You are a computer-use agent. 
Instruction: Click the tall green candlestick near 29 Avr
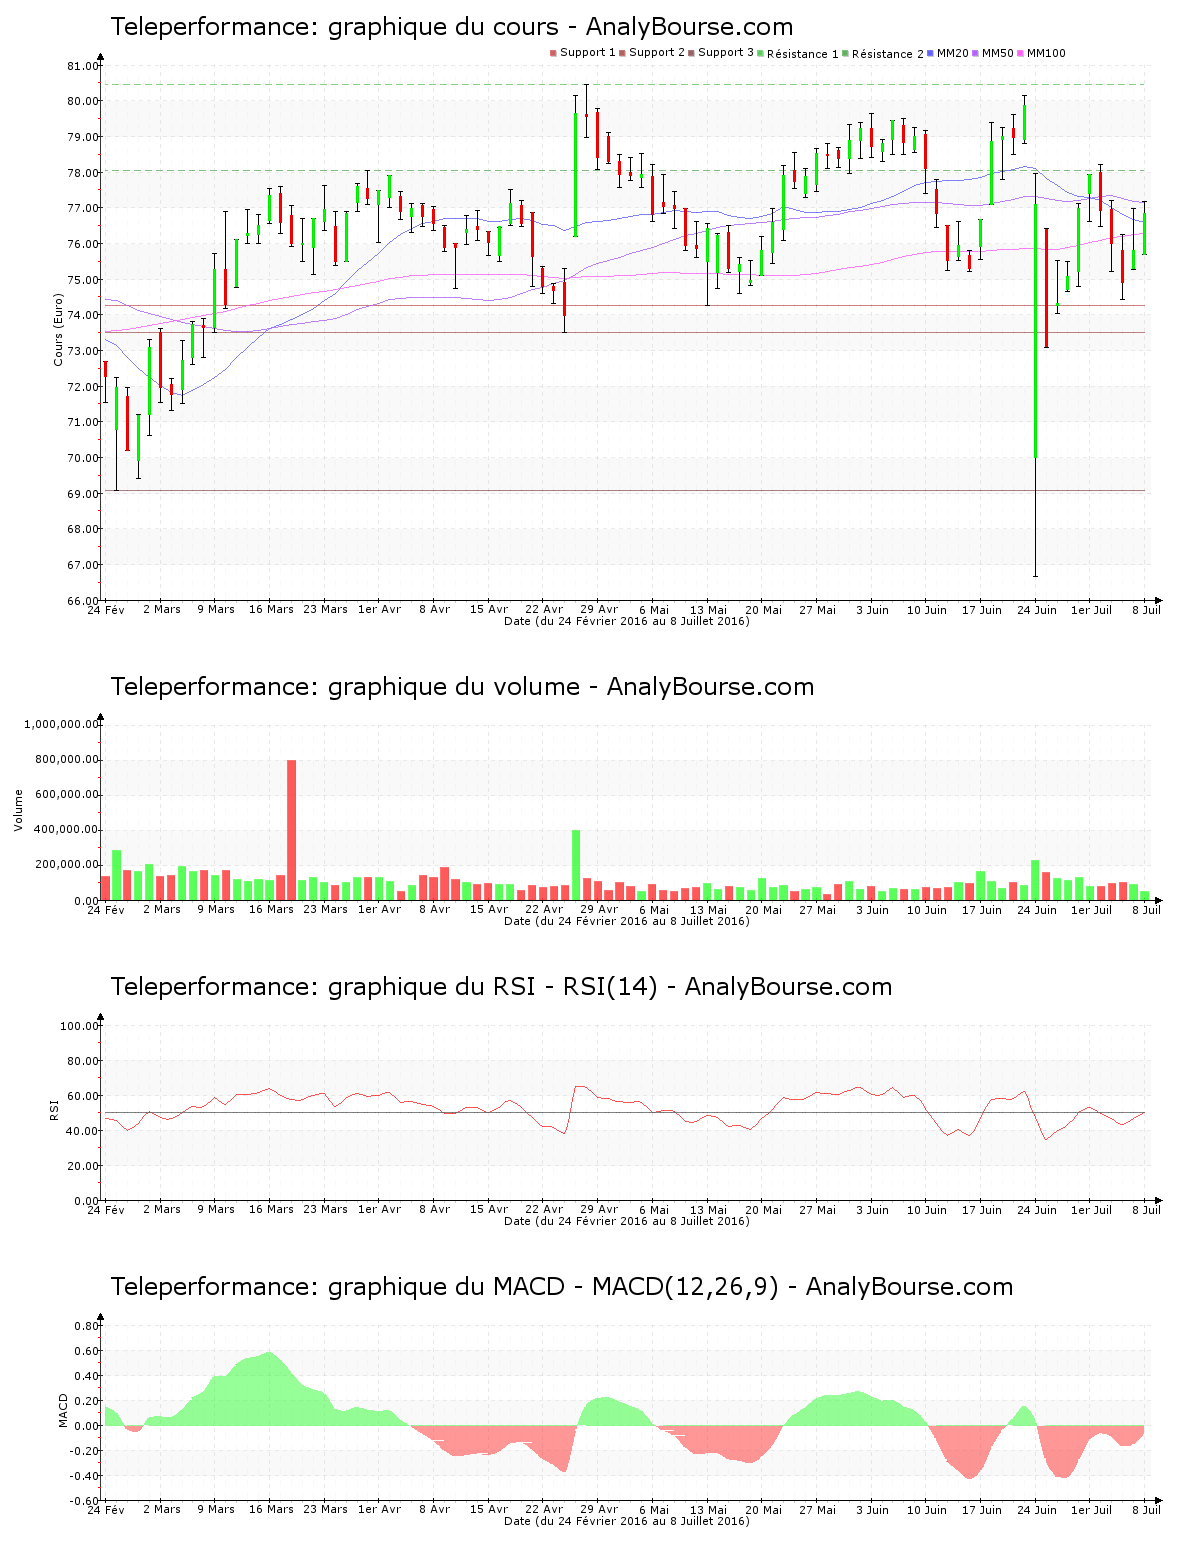coord(576,175)
